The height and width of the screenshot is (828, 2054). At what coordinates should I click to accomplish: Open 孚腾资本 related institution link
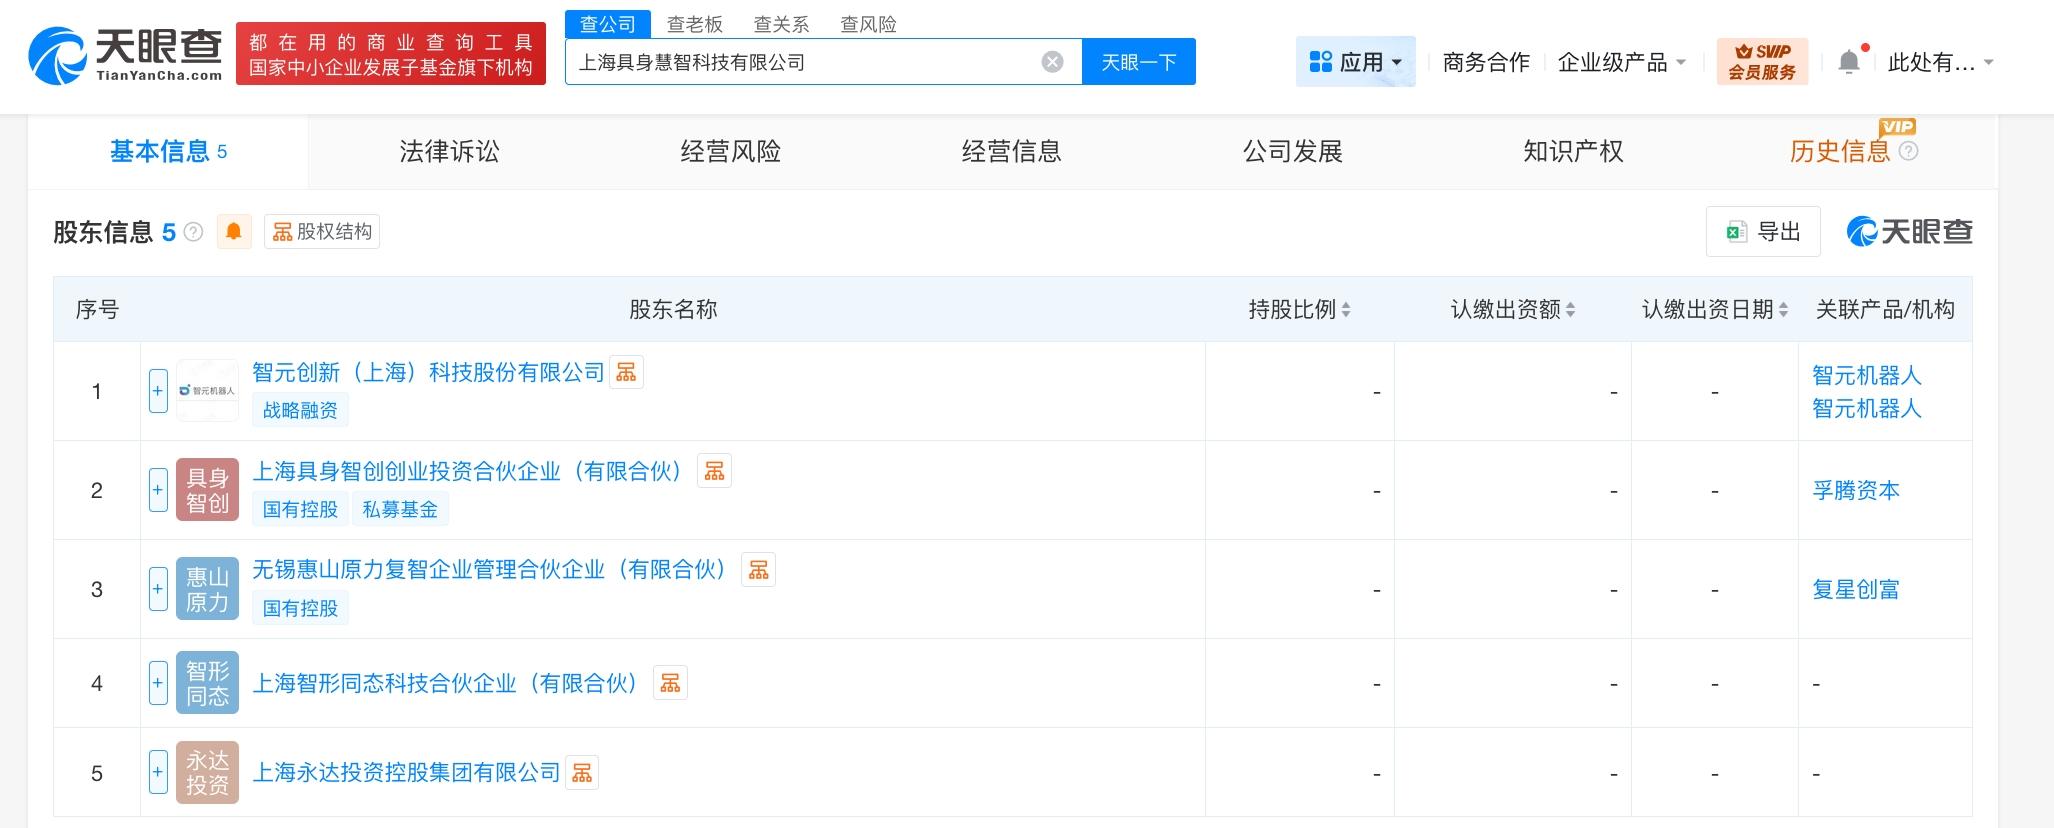point(1855,491)
